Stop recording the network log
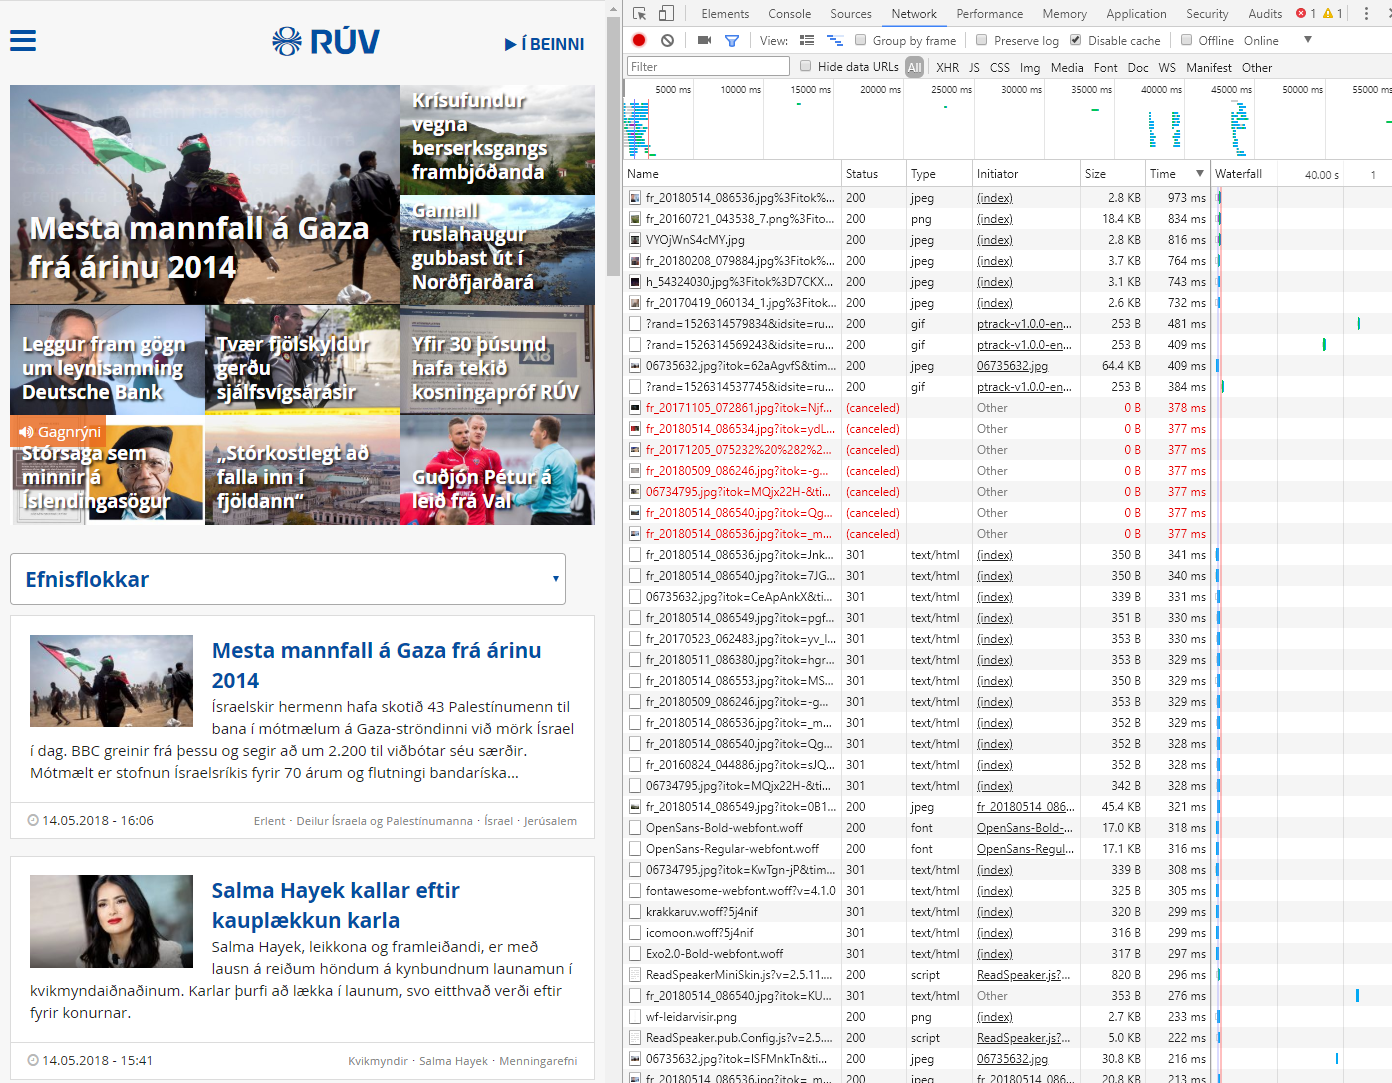This screenshot has width=1392, height=1083. pyautogui.click(x=639, y=41)
